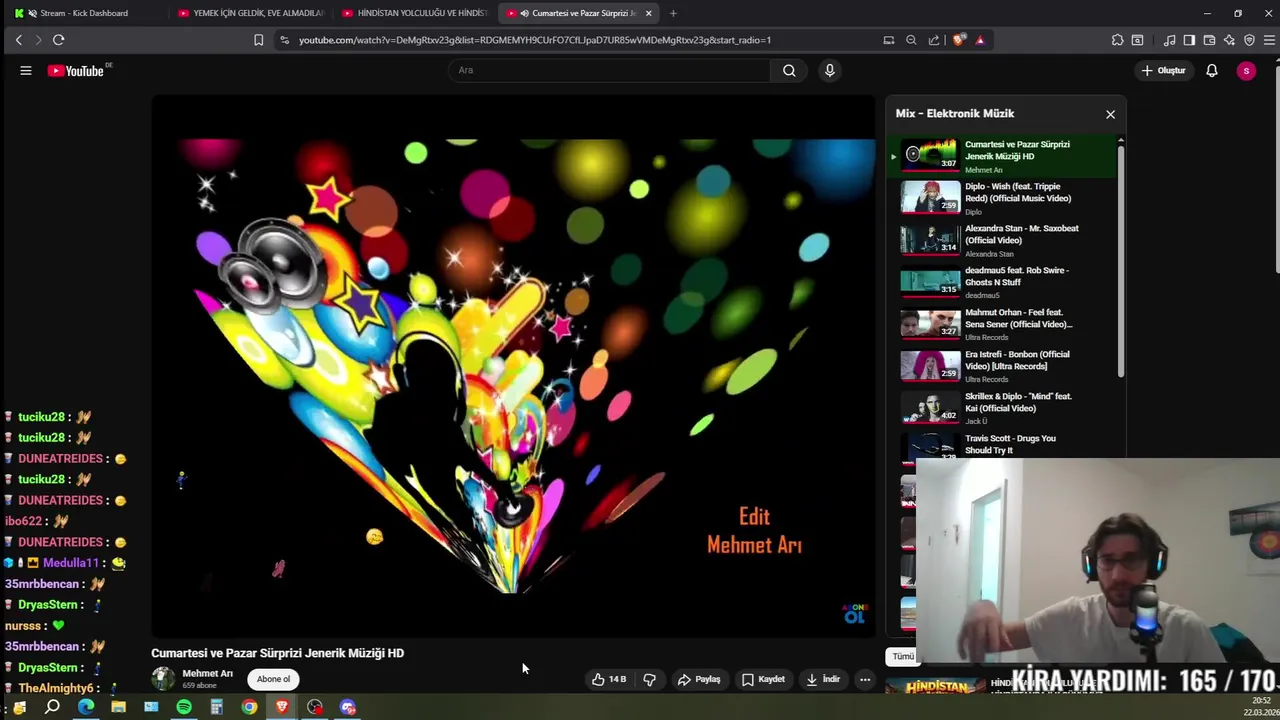Viewport: 1280px width, 720px height.
Task: Close the Cumartesi ve Pazar Sürprizi tab
Action: point(648,13)
